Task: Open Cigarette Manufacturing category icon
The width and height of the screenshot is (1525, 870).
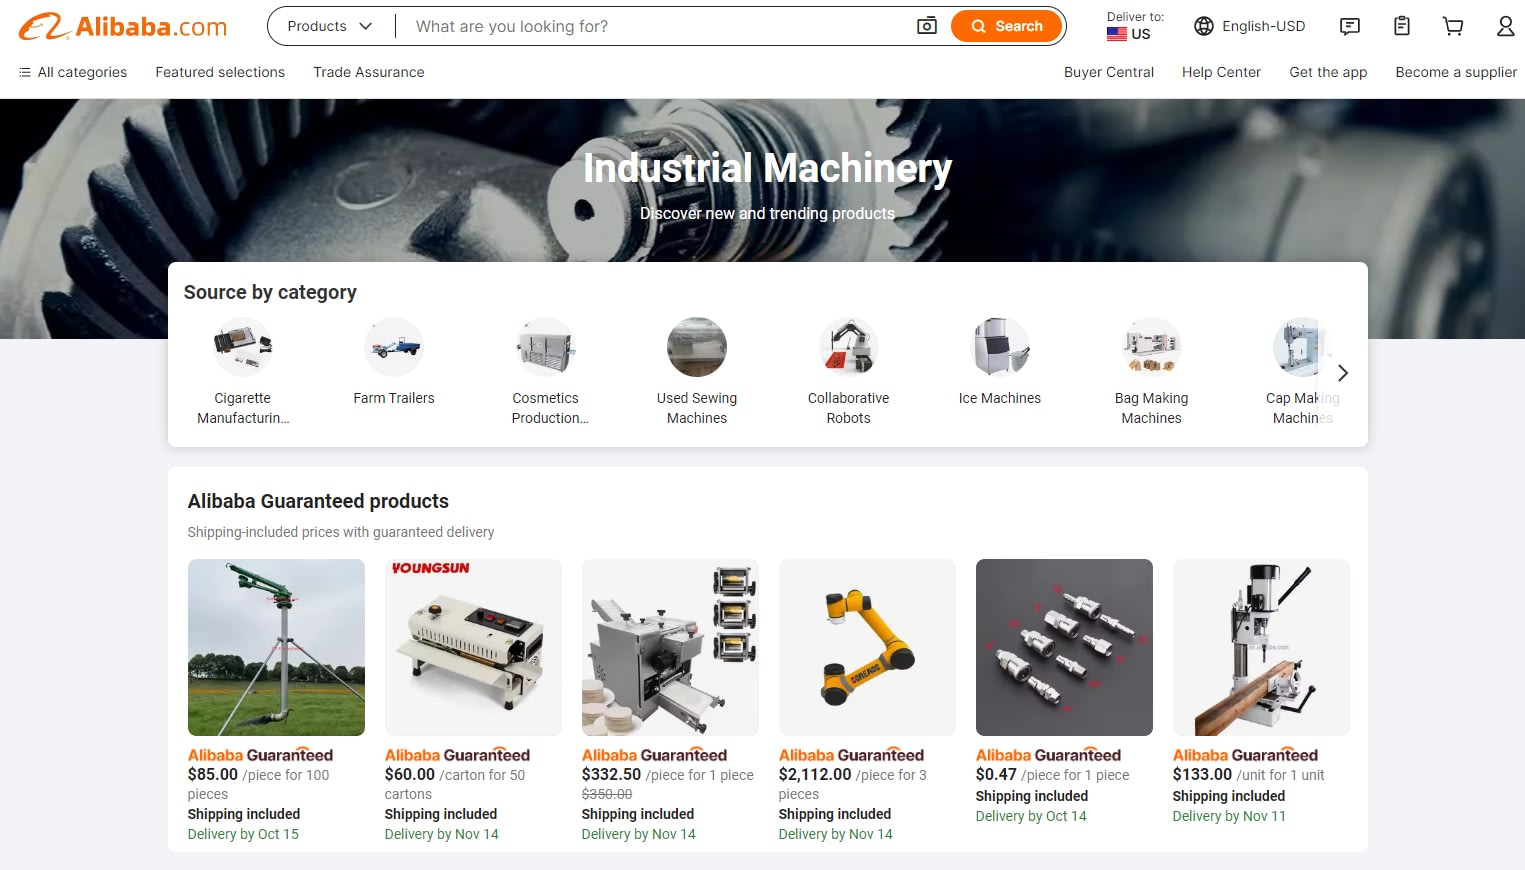Action: click(243, 347)
